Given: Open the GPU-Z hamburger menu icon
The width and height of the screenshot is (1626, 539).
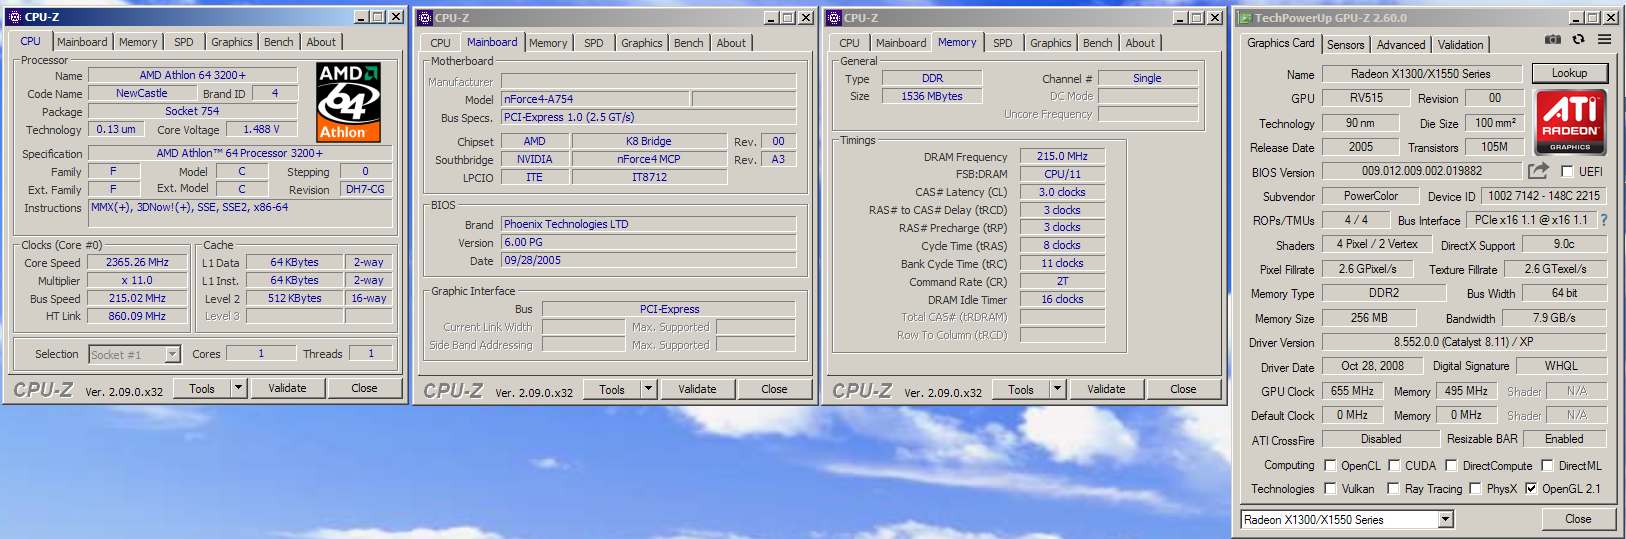Looking at the screenshot, I should coord(1604,40).
